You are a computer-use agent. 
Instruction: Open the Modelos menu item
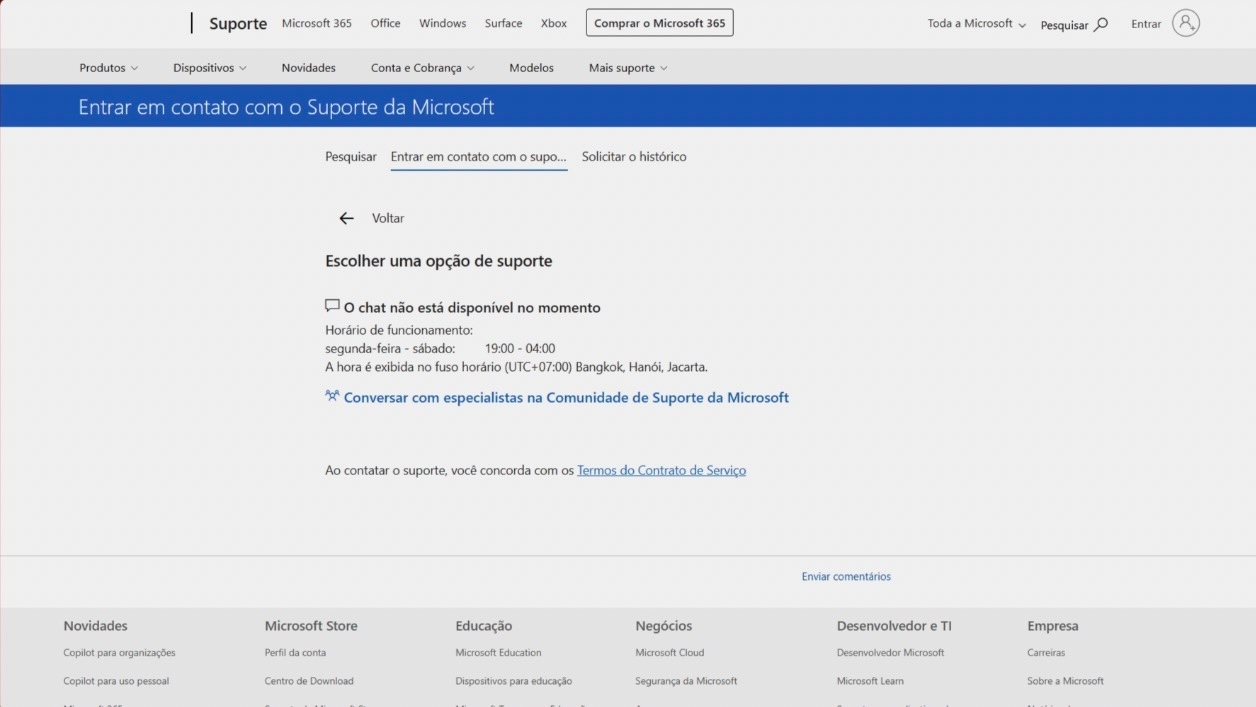pos(531,68)
